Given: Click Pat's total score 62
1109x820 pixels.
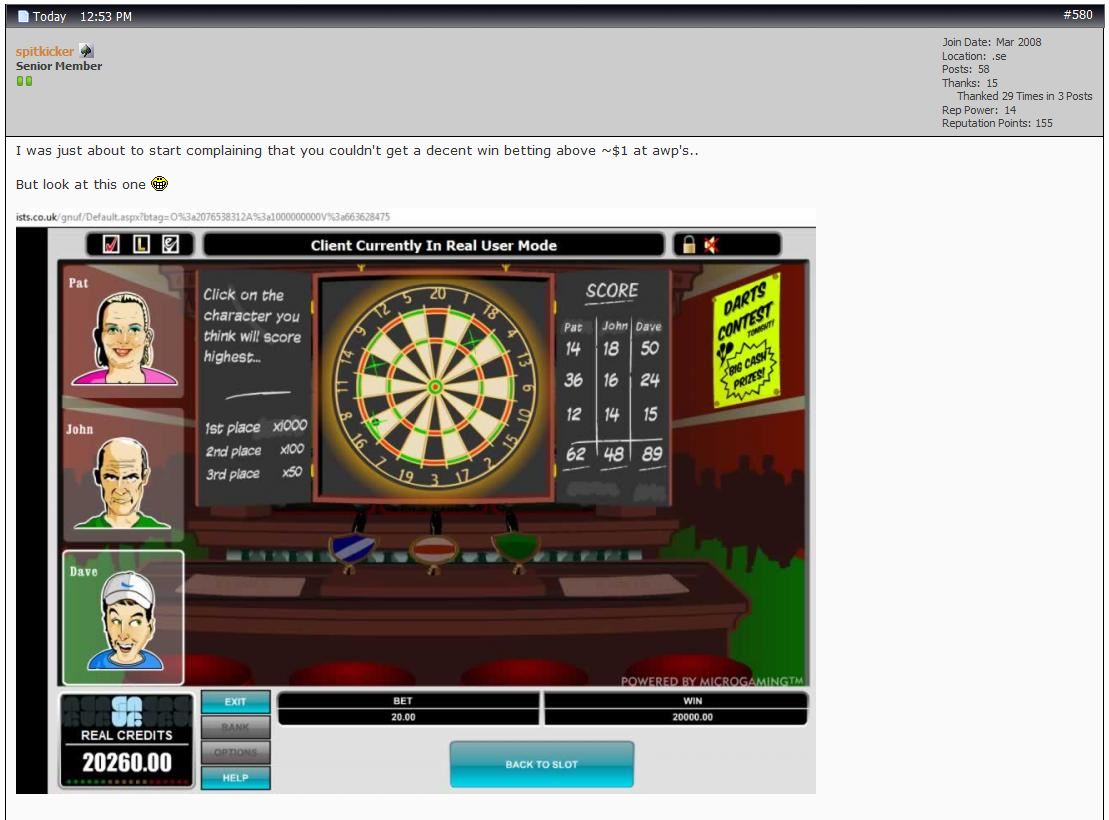Looking at the screenshot, I should (575, 454).
